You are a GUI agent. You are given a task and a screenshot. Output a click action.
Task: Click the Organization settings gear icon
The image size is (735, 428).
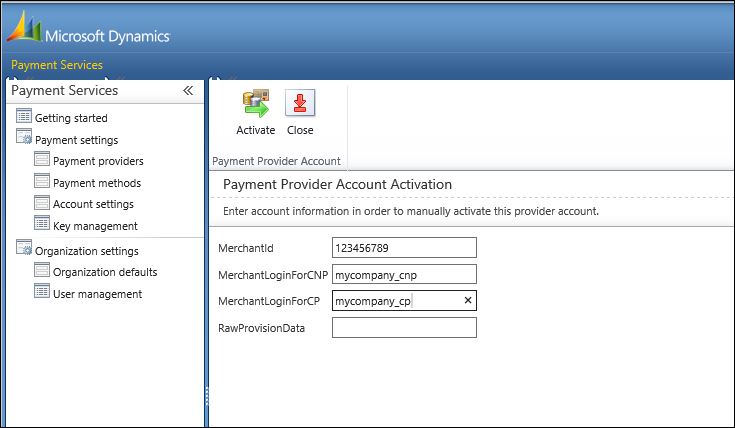[24, 250]
